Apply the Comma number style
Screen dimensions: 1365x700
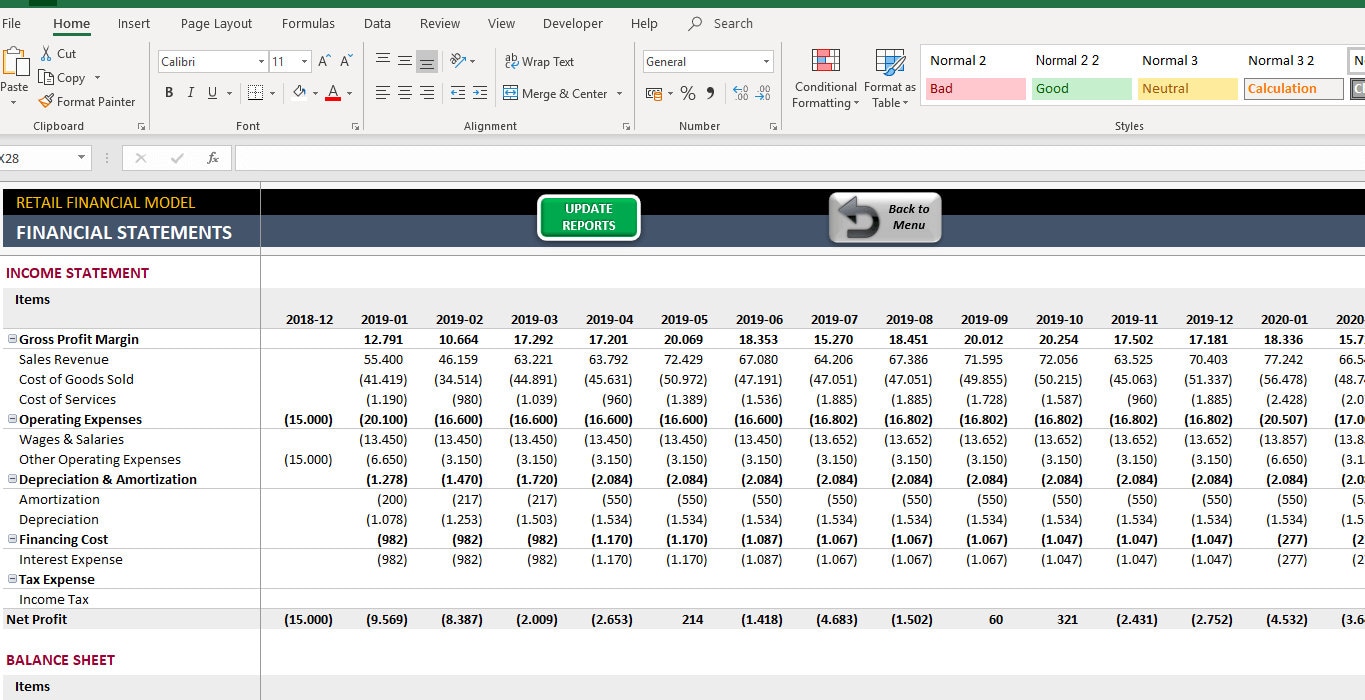click(709, 92)
